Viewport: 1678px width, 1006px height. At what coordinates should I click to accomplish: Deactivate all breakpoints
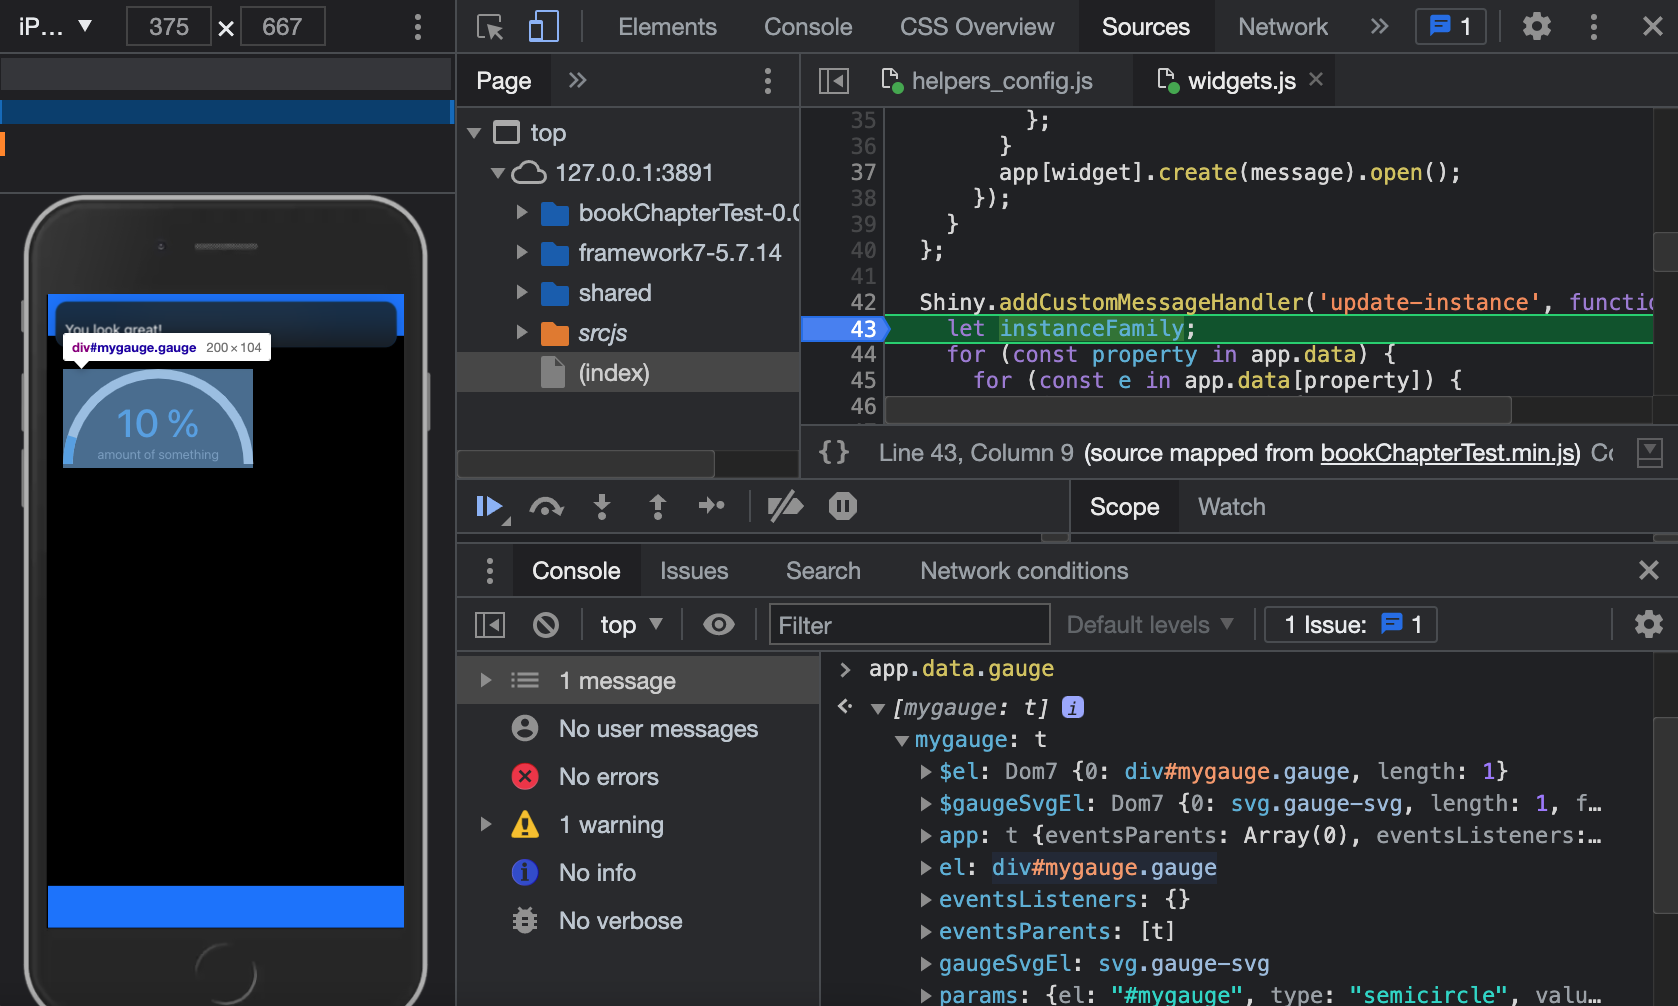point(785,507)
